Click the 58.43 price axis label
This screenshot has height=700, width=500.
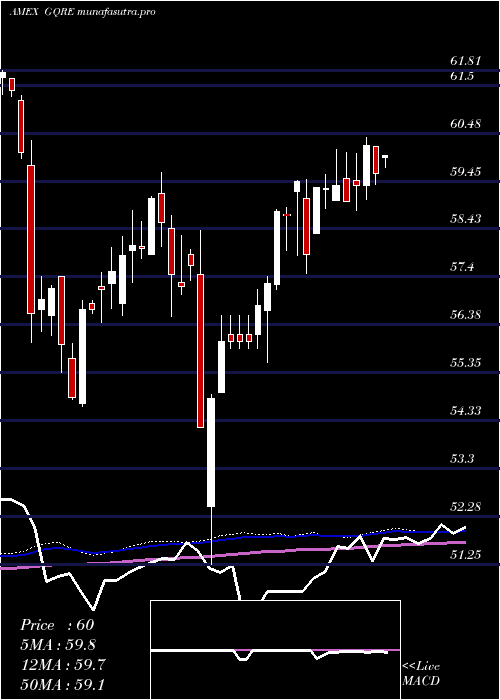[466, 219]
